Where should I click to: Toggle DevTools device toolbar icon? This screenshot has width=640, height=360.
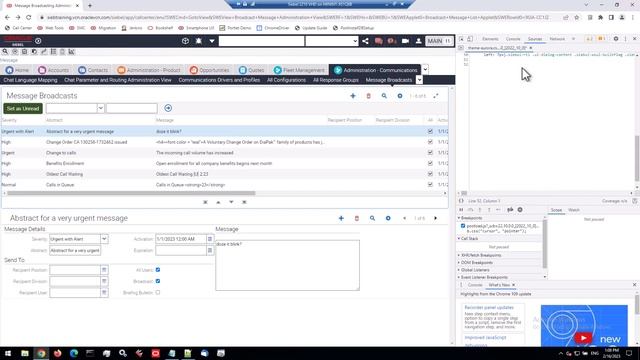pyautogui.click(x=470, y=39)
